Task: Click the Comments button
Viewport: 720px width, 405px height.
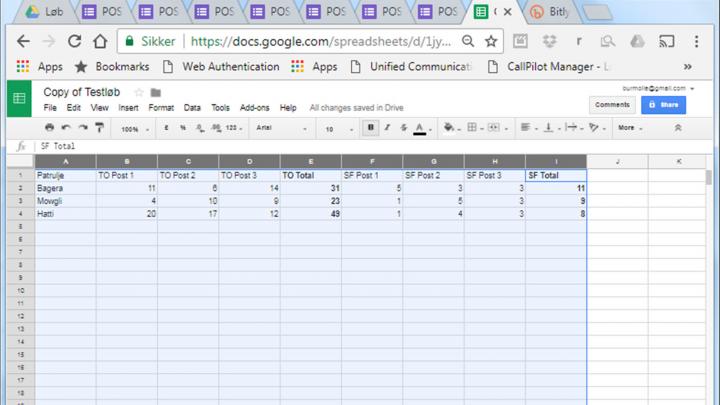Action: [x=612, y=104]
